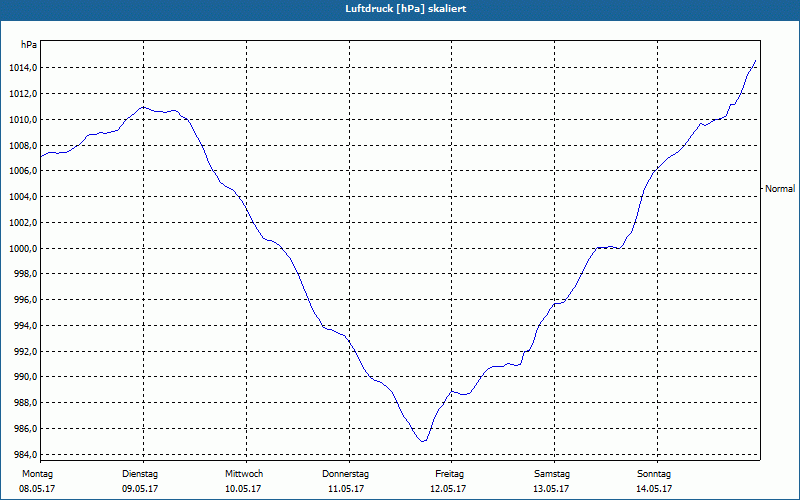This screenshot has width=800, height=500.
Task: Click the '09.05.17' date label
Action: pyautogui.click(x=140, y=489)
